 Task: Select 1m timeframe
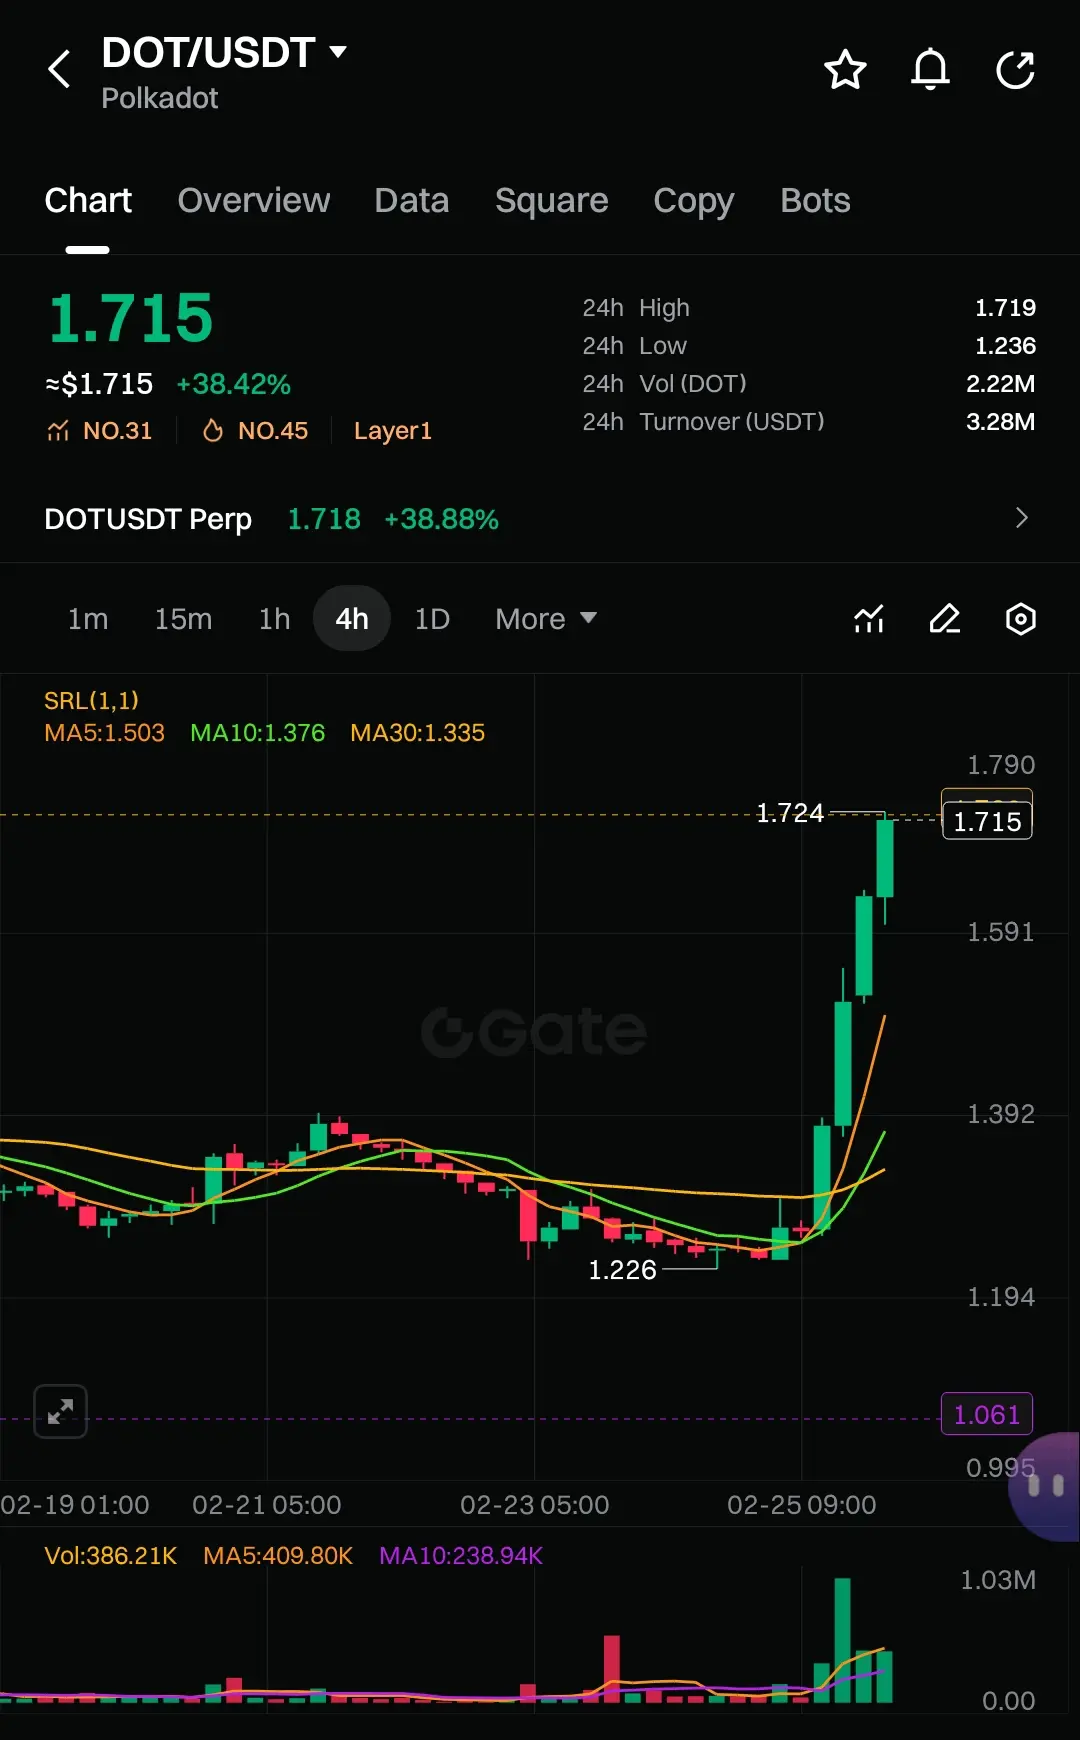coord(88,619)
